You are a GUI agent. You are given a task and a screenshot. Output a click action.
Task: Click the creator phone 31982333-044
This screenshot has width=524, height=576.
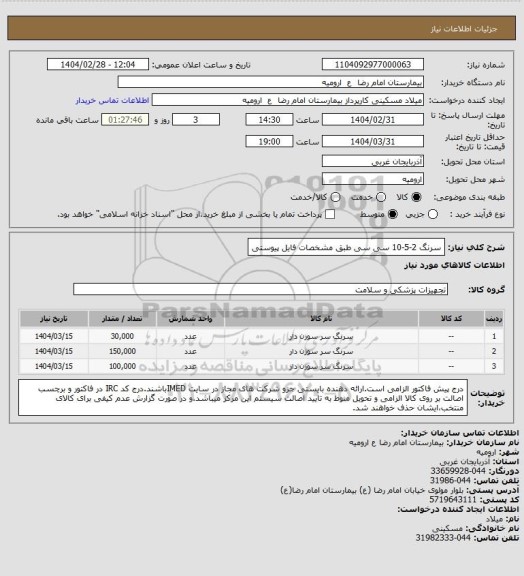pyautogui.click(x=443, y=538)
